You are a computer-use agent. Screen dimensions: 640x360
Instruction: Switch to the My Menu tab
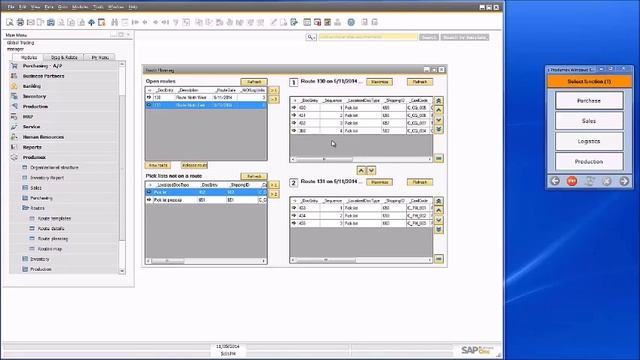100,58
